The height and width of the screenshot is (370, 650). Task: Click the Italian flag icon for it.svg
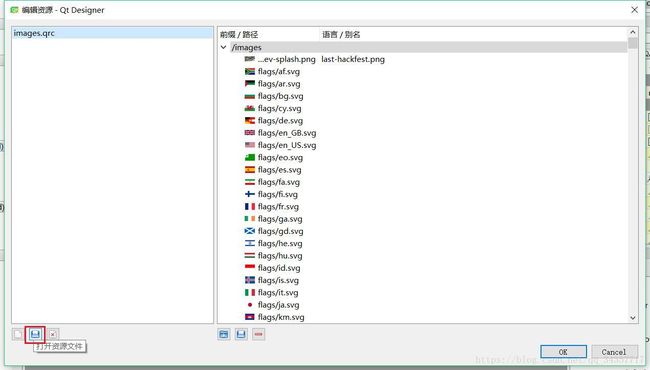pos(250,293)
